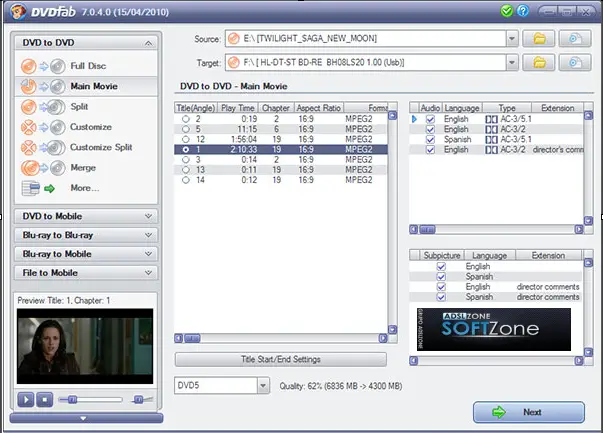Click title list horizontal scrollbar thumb
This screenshot has width=603, height=433.
point(192,338)
